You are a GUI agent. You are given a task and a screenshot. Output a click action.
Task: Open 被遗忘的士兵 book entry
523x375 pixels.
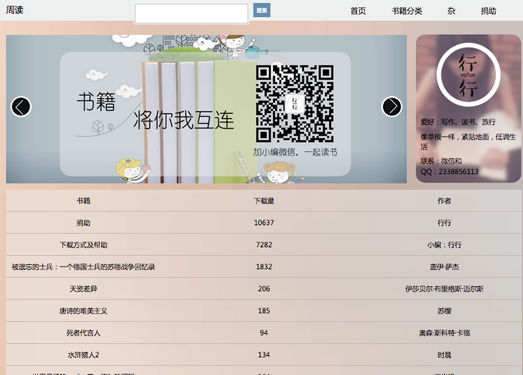click(83, 267)
